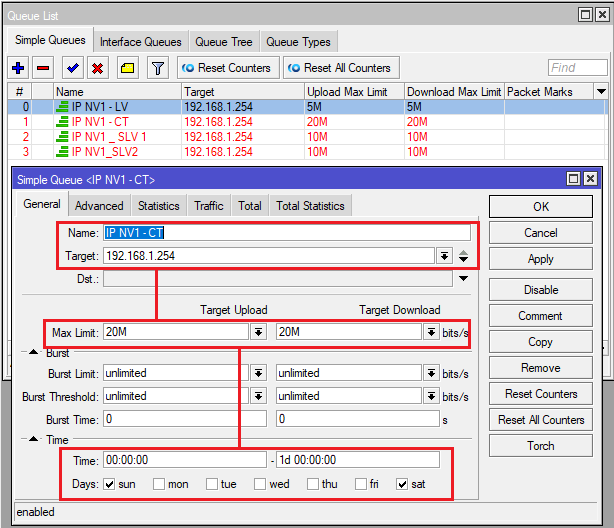
Task: Click the Name input field
Action: (286, 232)
